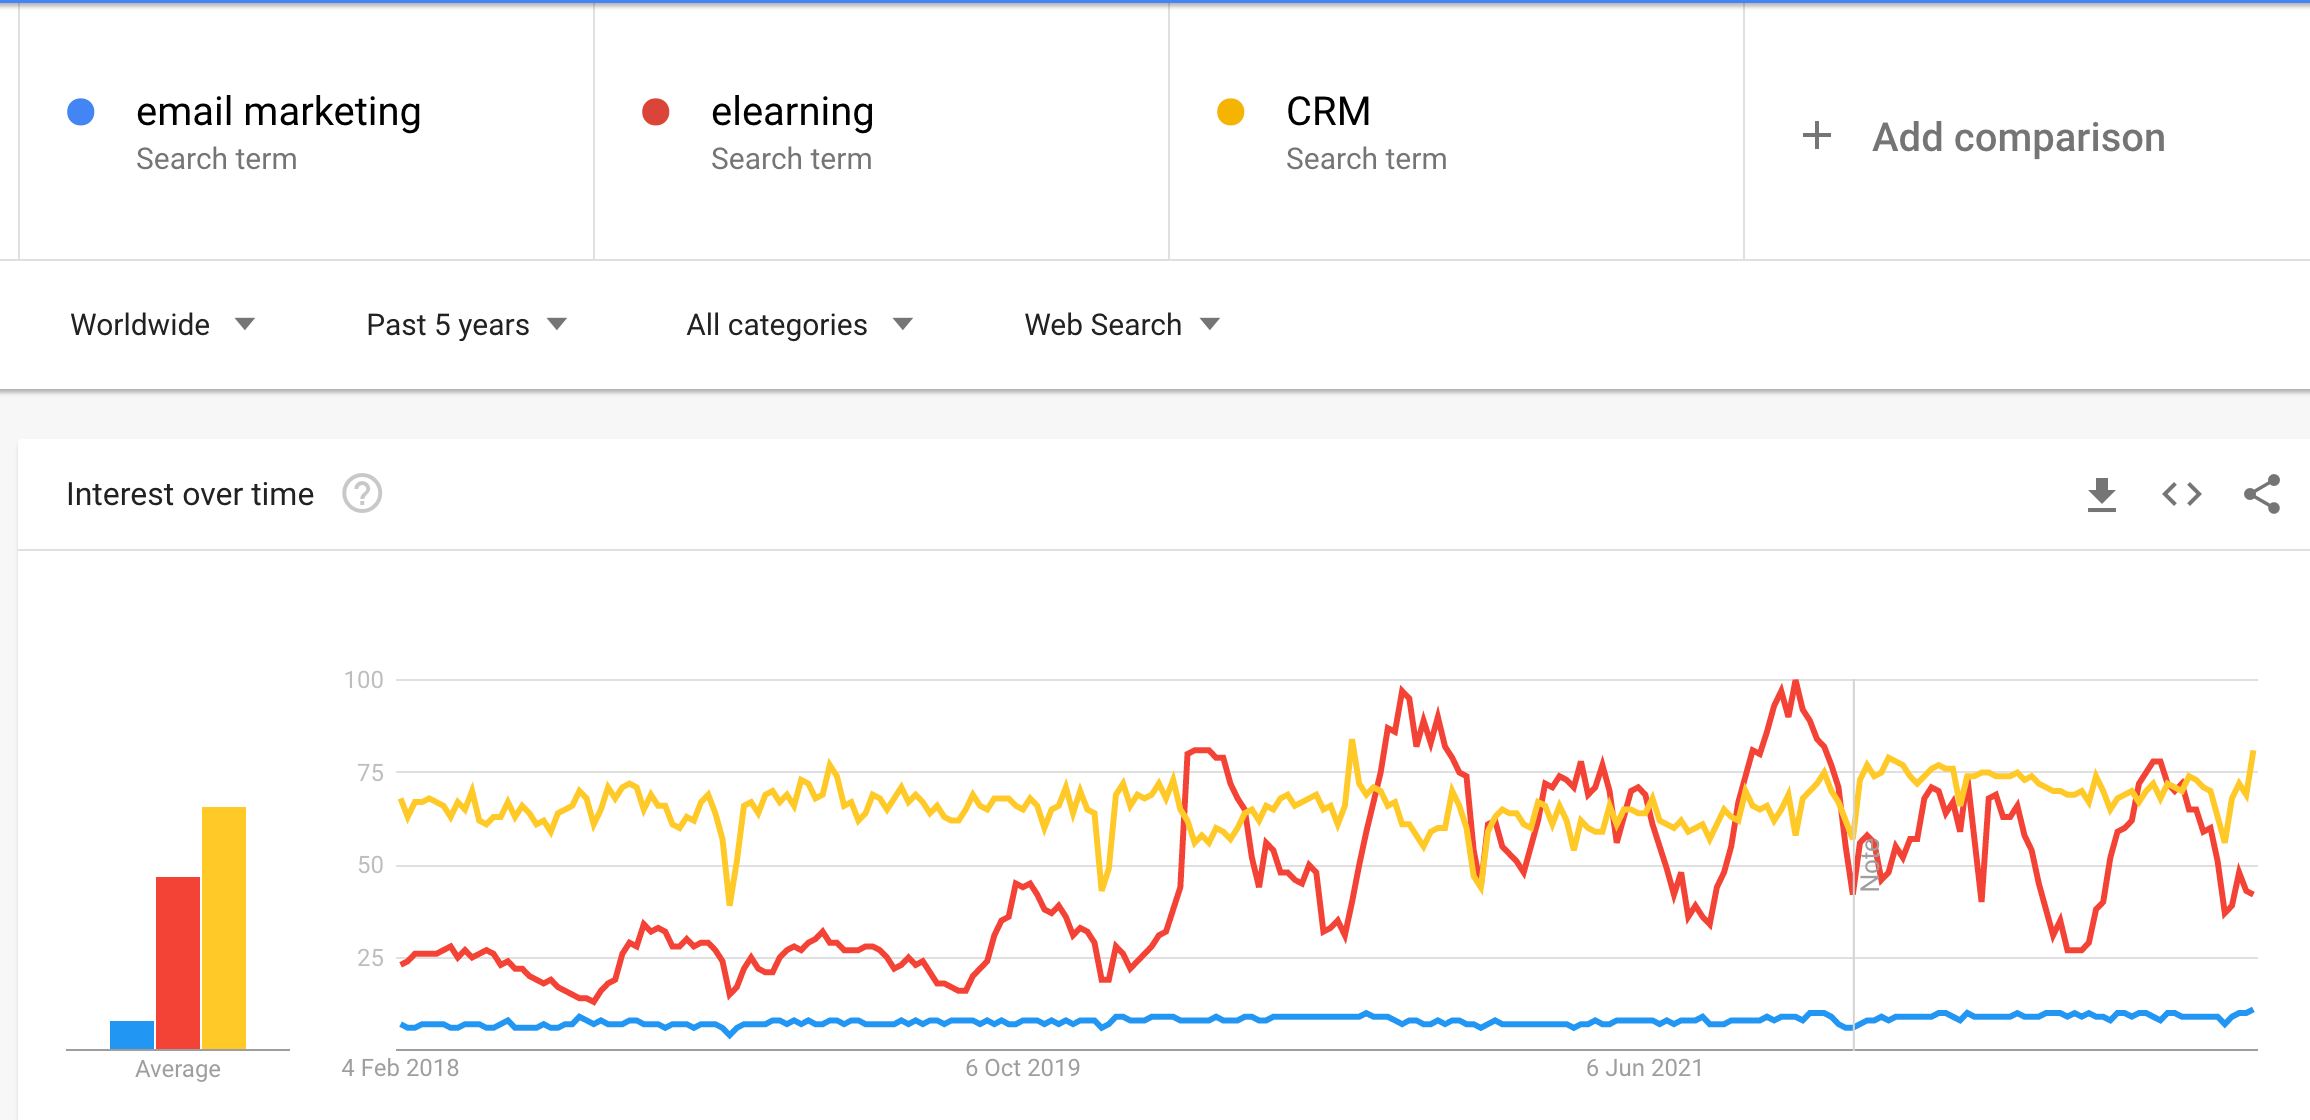Select the yellow CRM average bar
2310x1120 pixels.
pos(224,928)
